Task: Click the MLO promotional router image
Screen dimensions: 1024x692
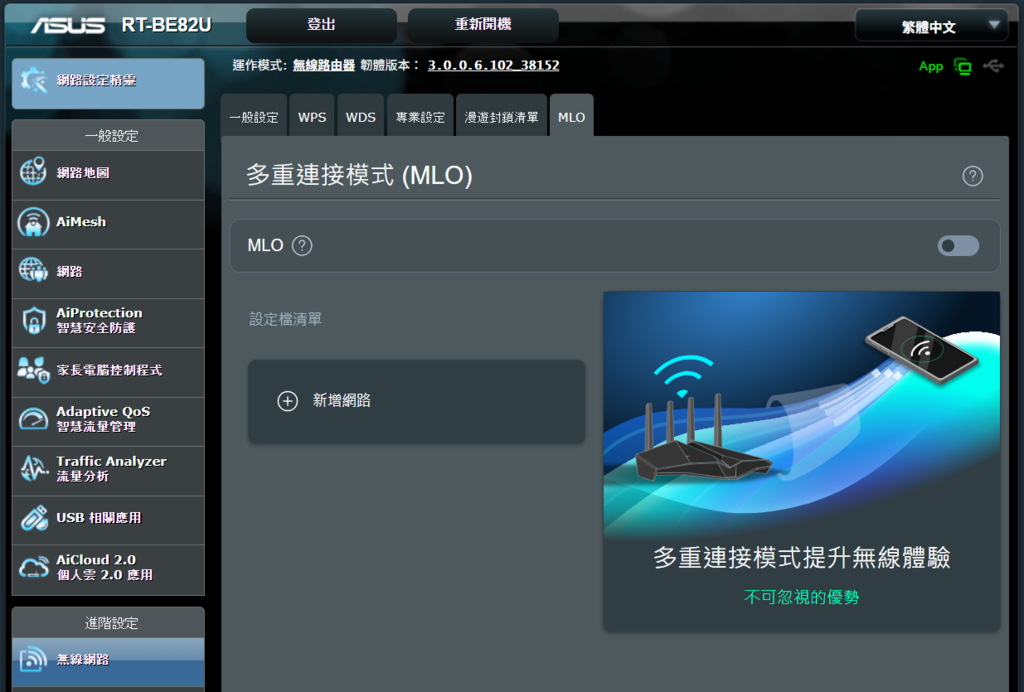Action: point(801,413)
